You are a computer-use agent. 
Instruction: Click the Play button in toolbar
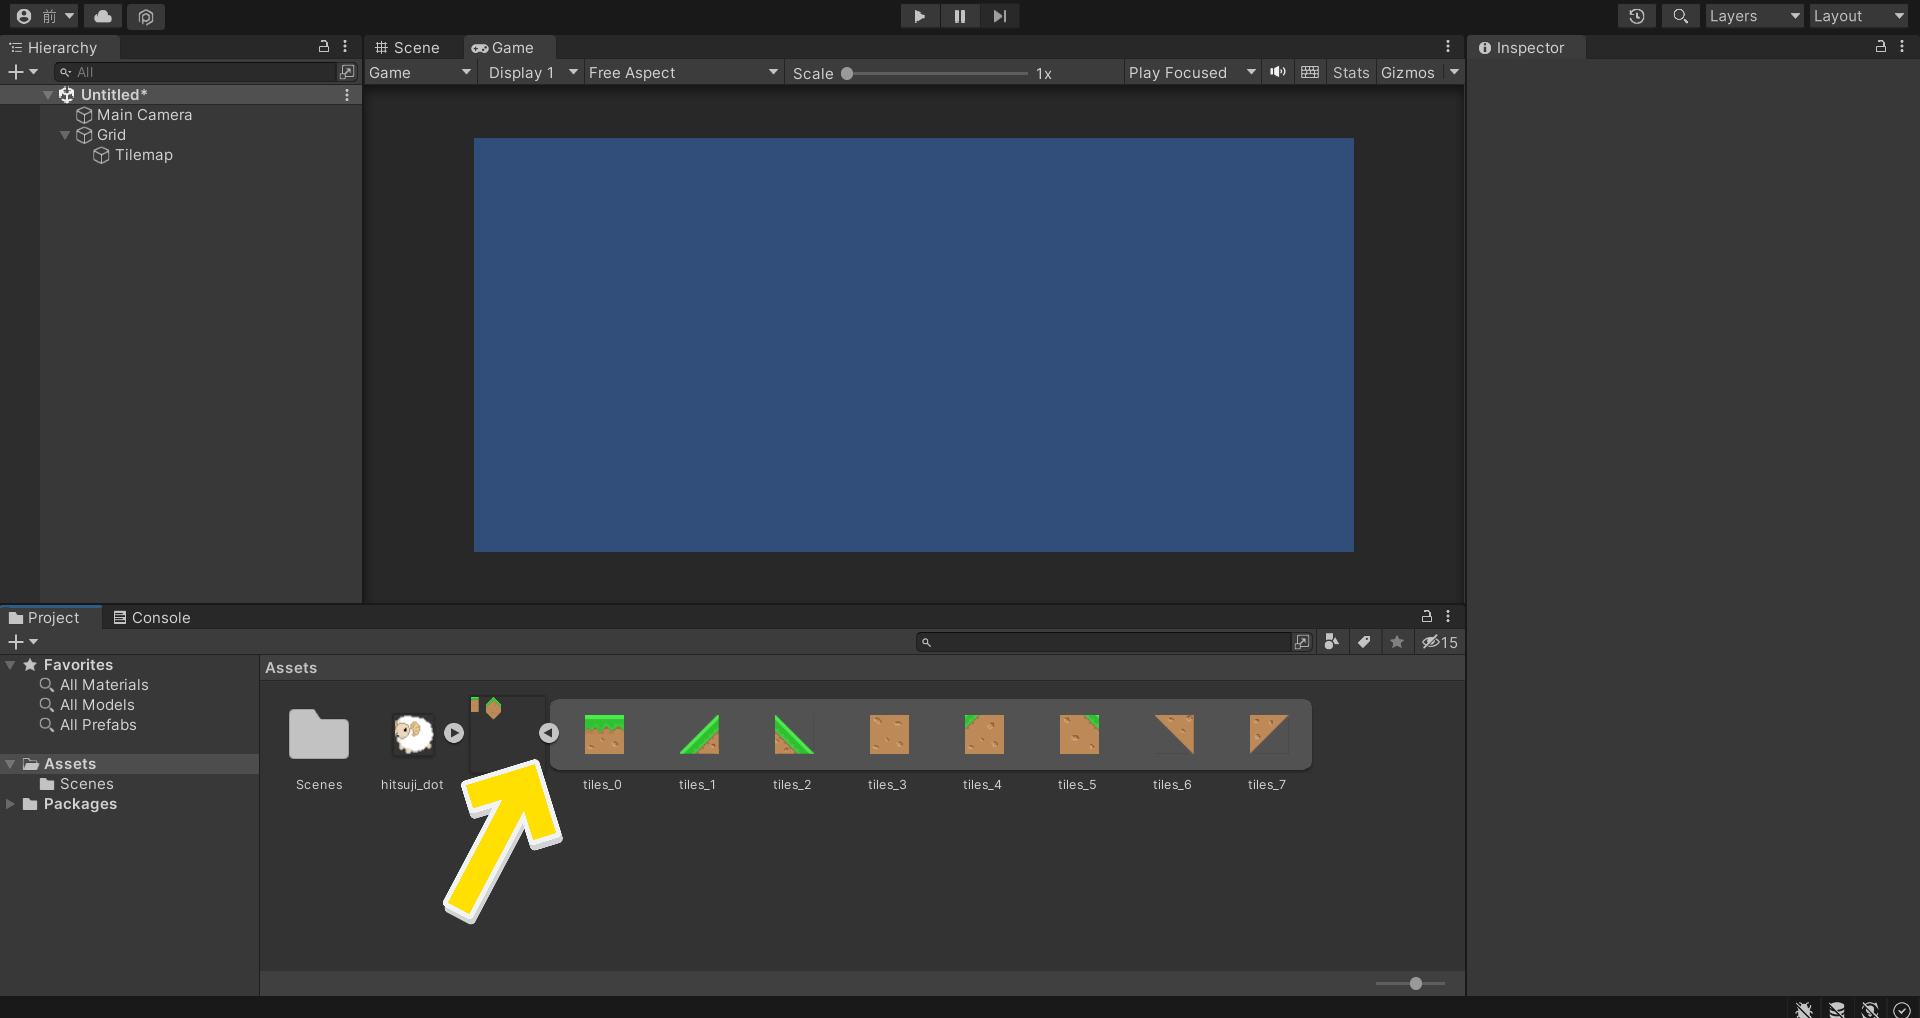919,16
